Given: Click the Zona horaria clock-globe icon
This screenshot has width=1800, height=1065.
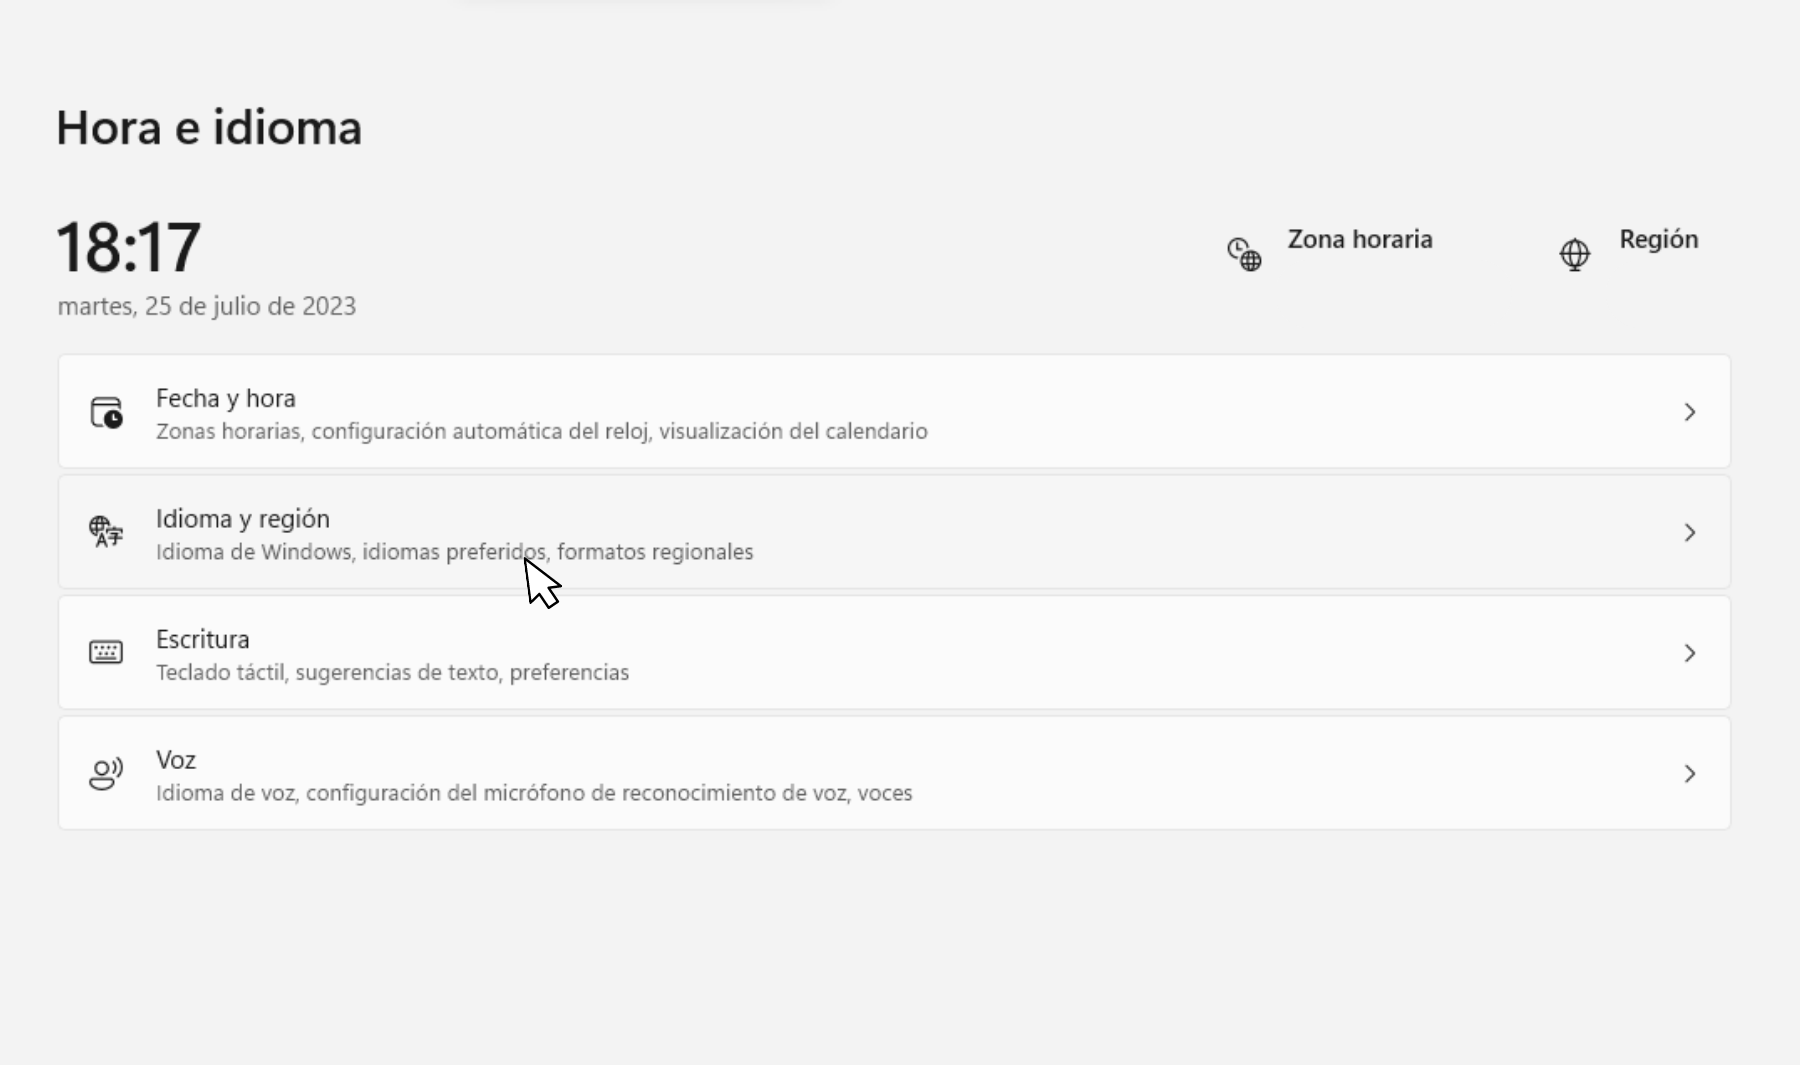Looking at the screenshot, I should pyautogui.click(x=1244, y=254).
